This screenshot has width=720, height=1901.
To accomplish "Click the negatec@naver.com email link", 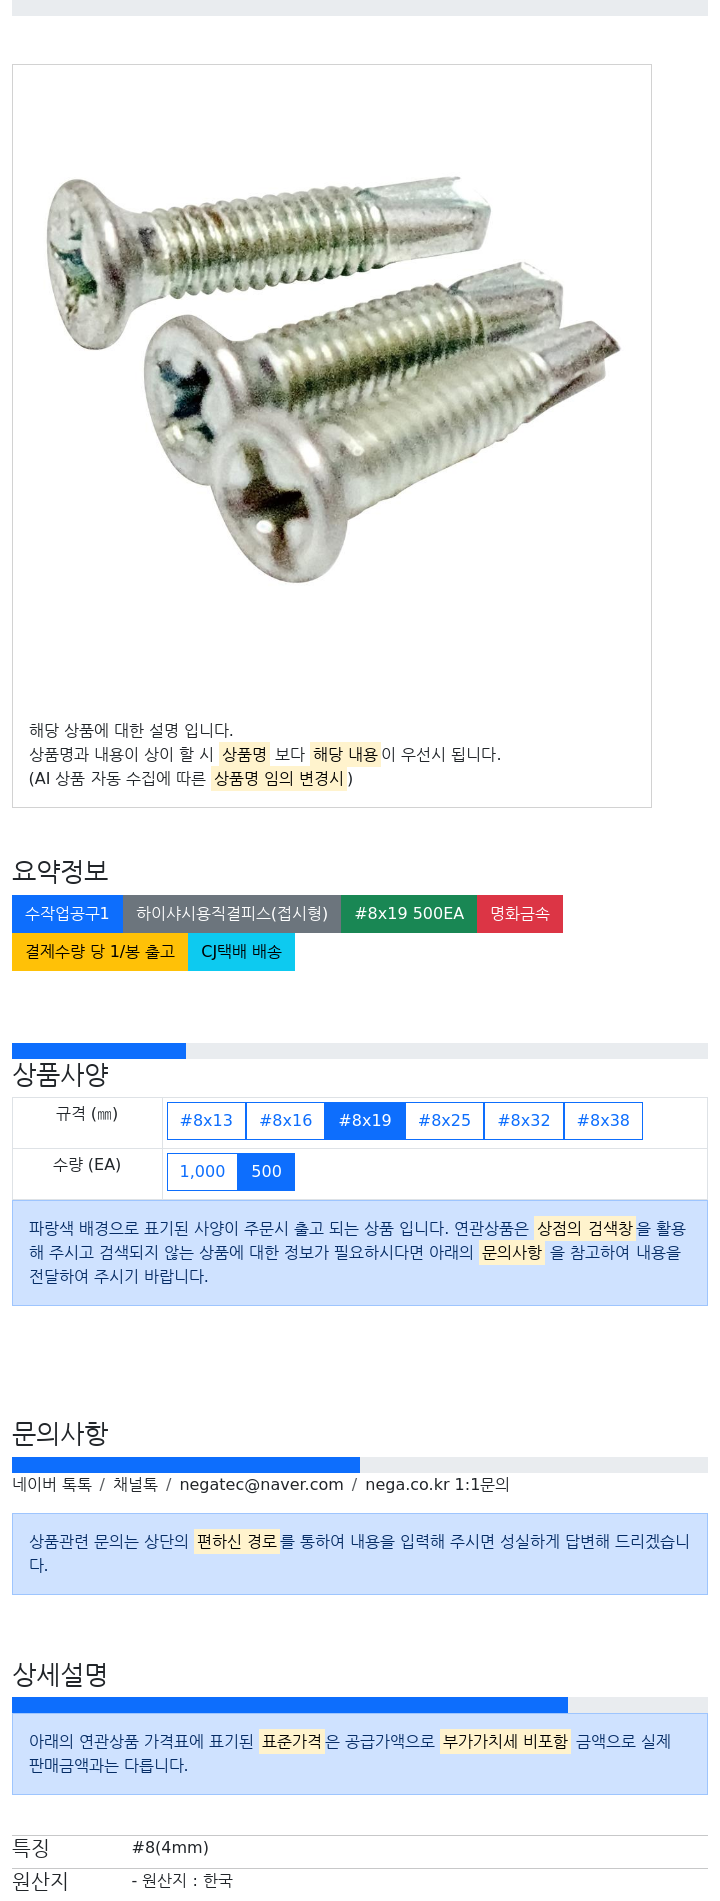I will click(261, 1484).
